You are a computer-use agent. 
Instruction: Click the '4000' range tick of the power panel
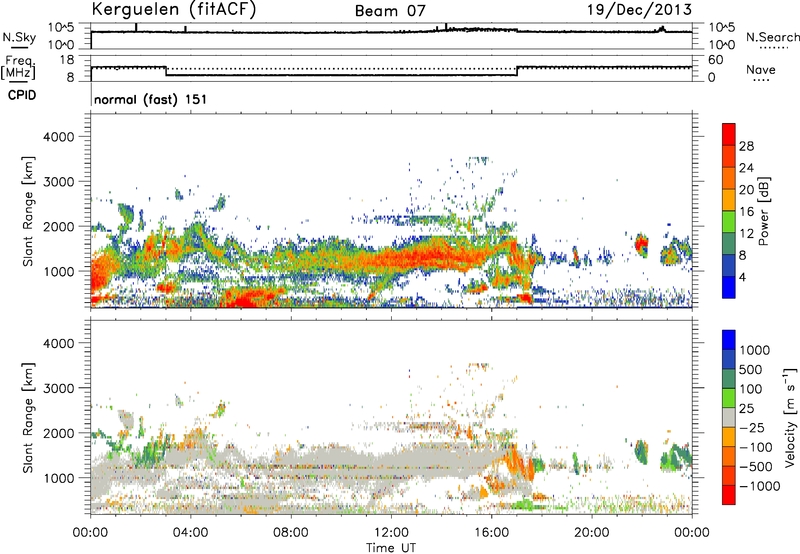(x=58, y=137)
